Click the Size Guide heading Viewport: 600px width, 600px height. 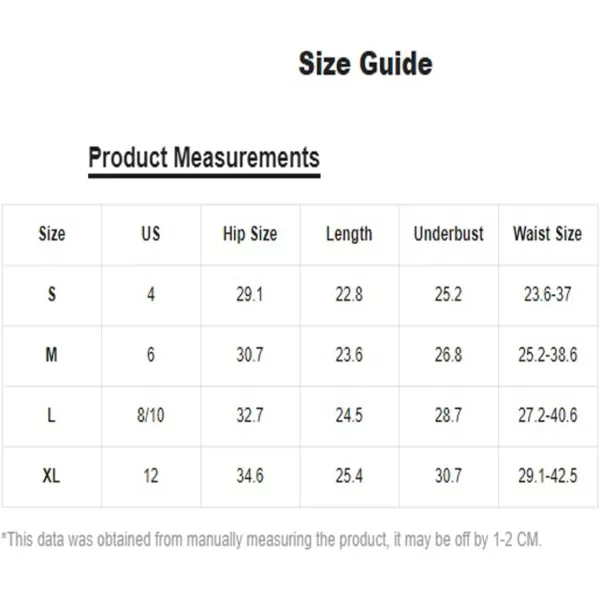pyautogui.click(x=365, y=64)
